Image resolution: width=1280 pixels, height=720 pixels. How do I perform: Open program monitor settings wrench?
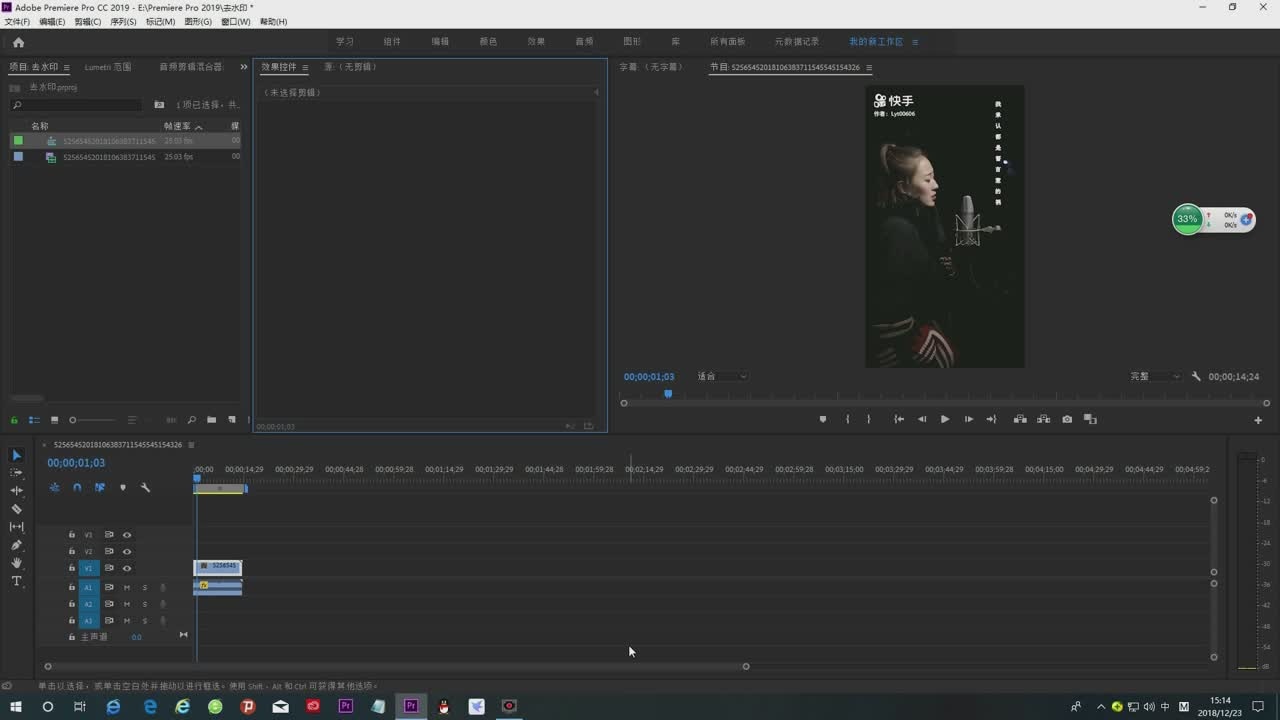click(x=1196, y=376)
